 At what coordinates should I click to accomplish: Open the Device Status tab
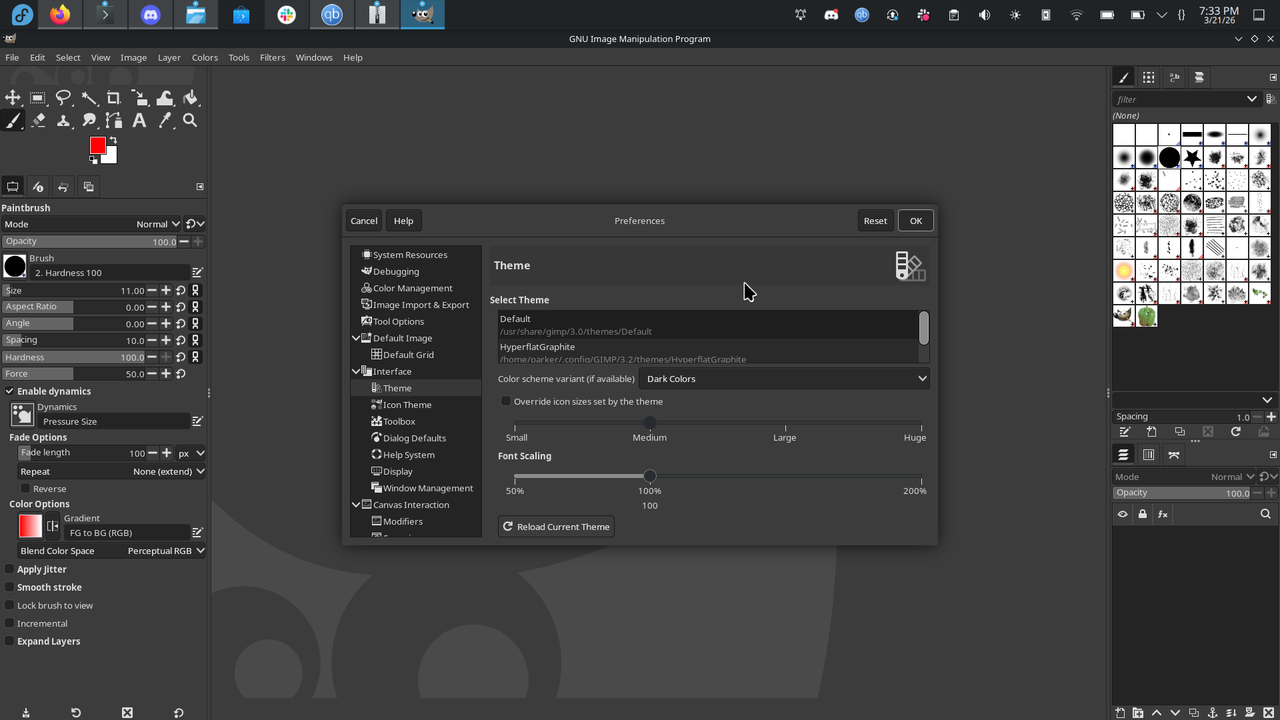coord(38,187)
